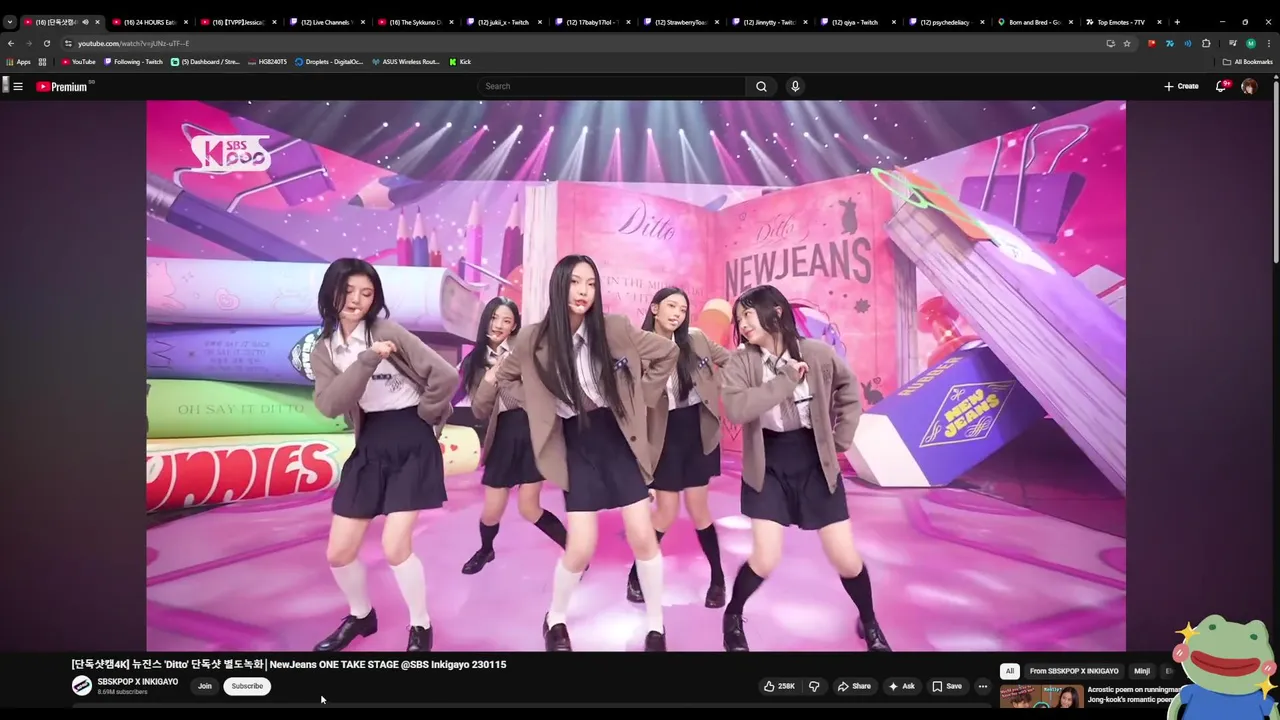The width and height of the screenshot is (1280, 720).
Task: Go to YouTube Premium home logo
Action: click(x=63, y=87)
